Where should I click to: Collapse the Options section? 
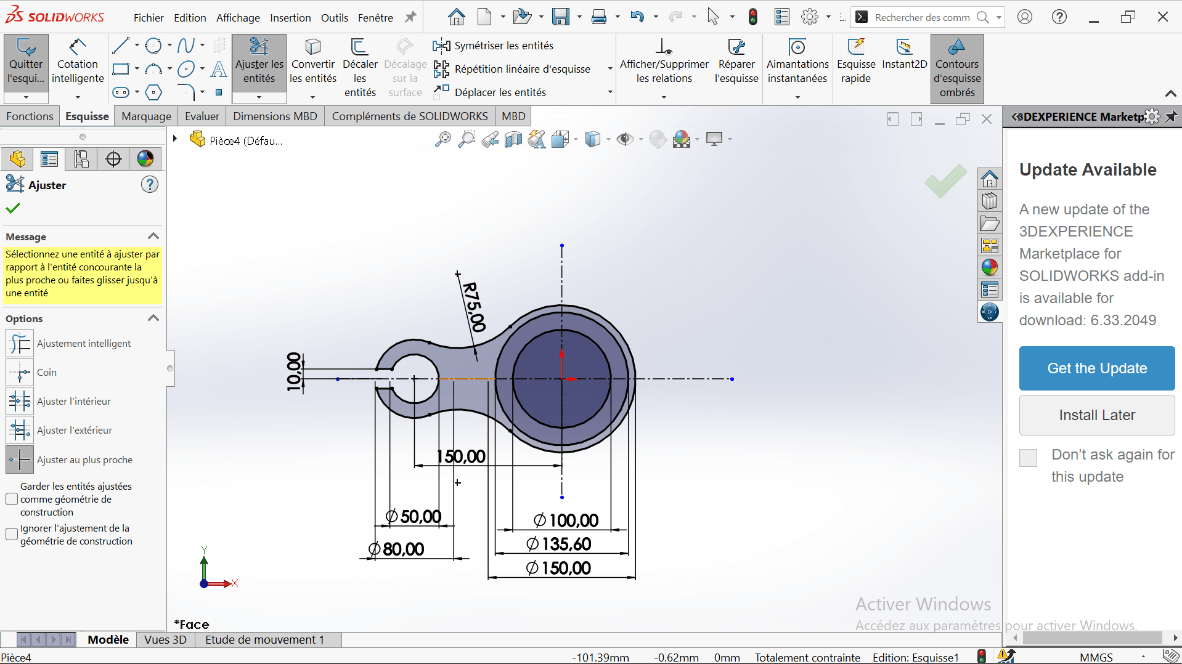pos(153,318)
